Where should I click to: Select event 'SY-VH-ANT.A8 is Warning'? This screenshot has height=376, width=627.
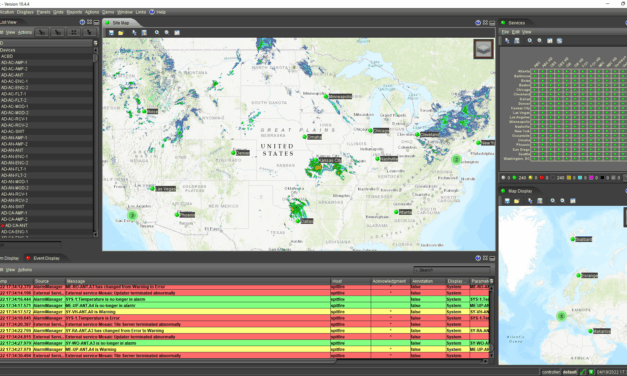[x=244, y=312]
